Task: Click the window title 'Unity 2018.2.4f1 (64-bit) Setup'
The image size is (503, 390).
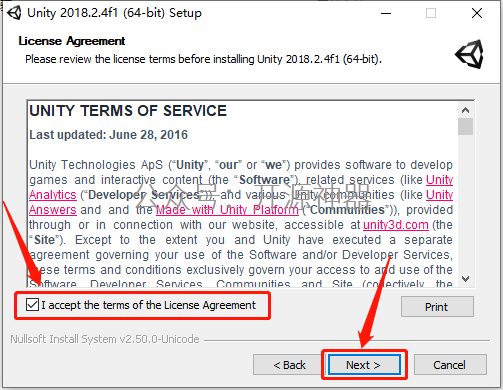Action: coord(114,13)
